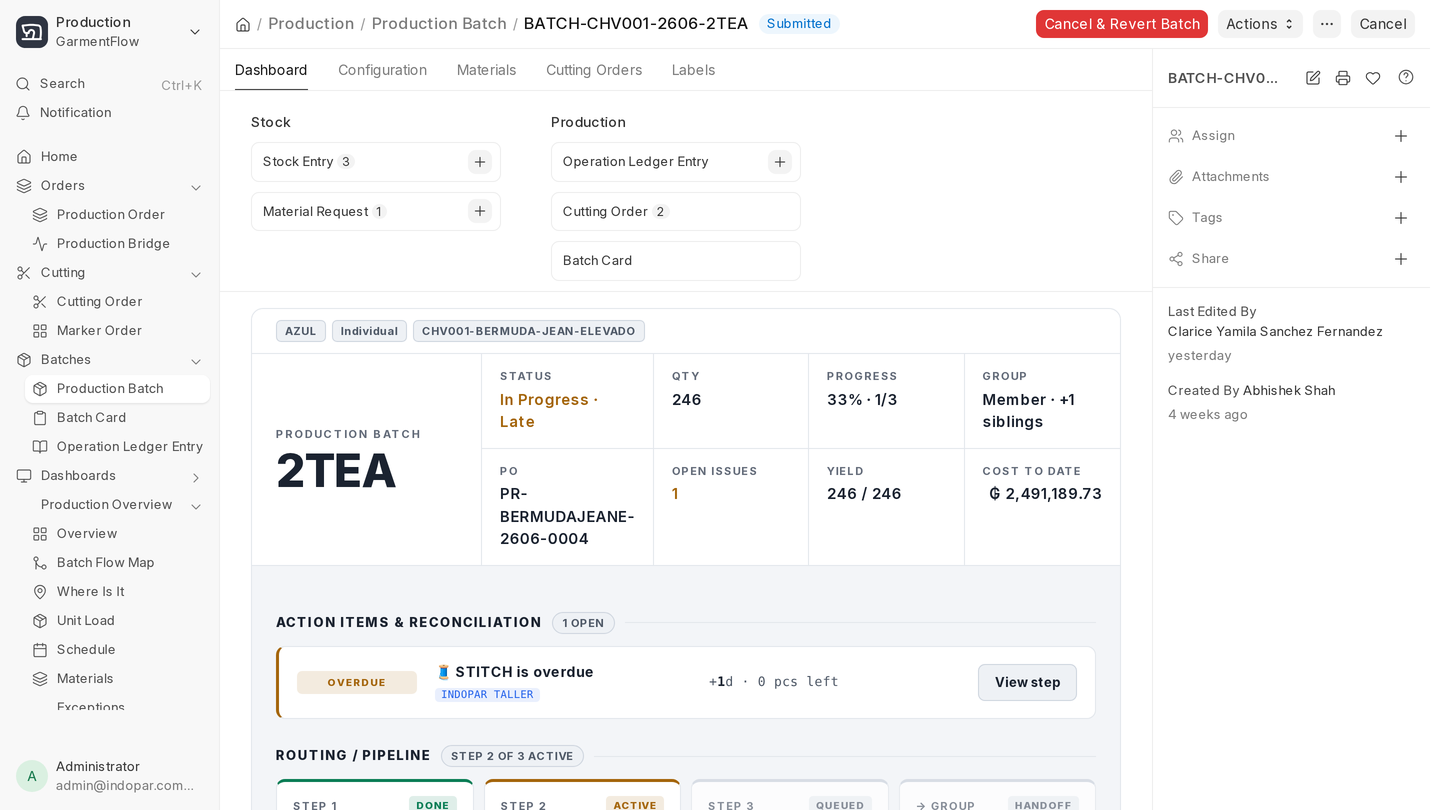
Task: Switch to the Labels tab
Action: 693,70
